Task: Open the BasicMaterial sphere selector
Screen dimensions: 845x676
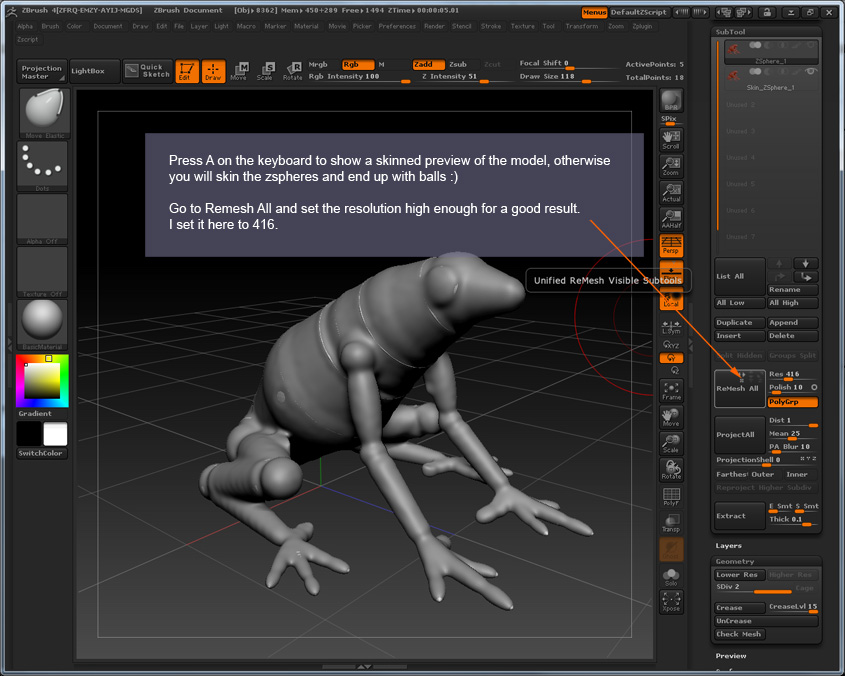Action: pyautogui.click(x=42, y=325)
